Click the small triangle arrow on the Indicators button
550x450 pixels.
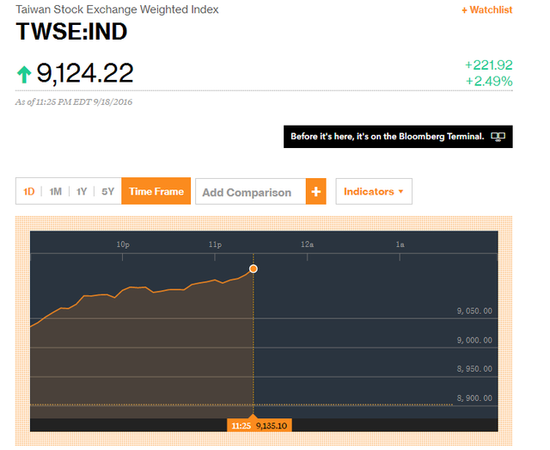401,192
